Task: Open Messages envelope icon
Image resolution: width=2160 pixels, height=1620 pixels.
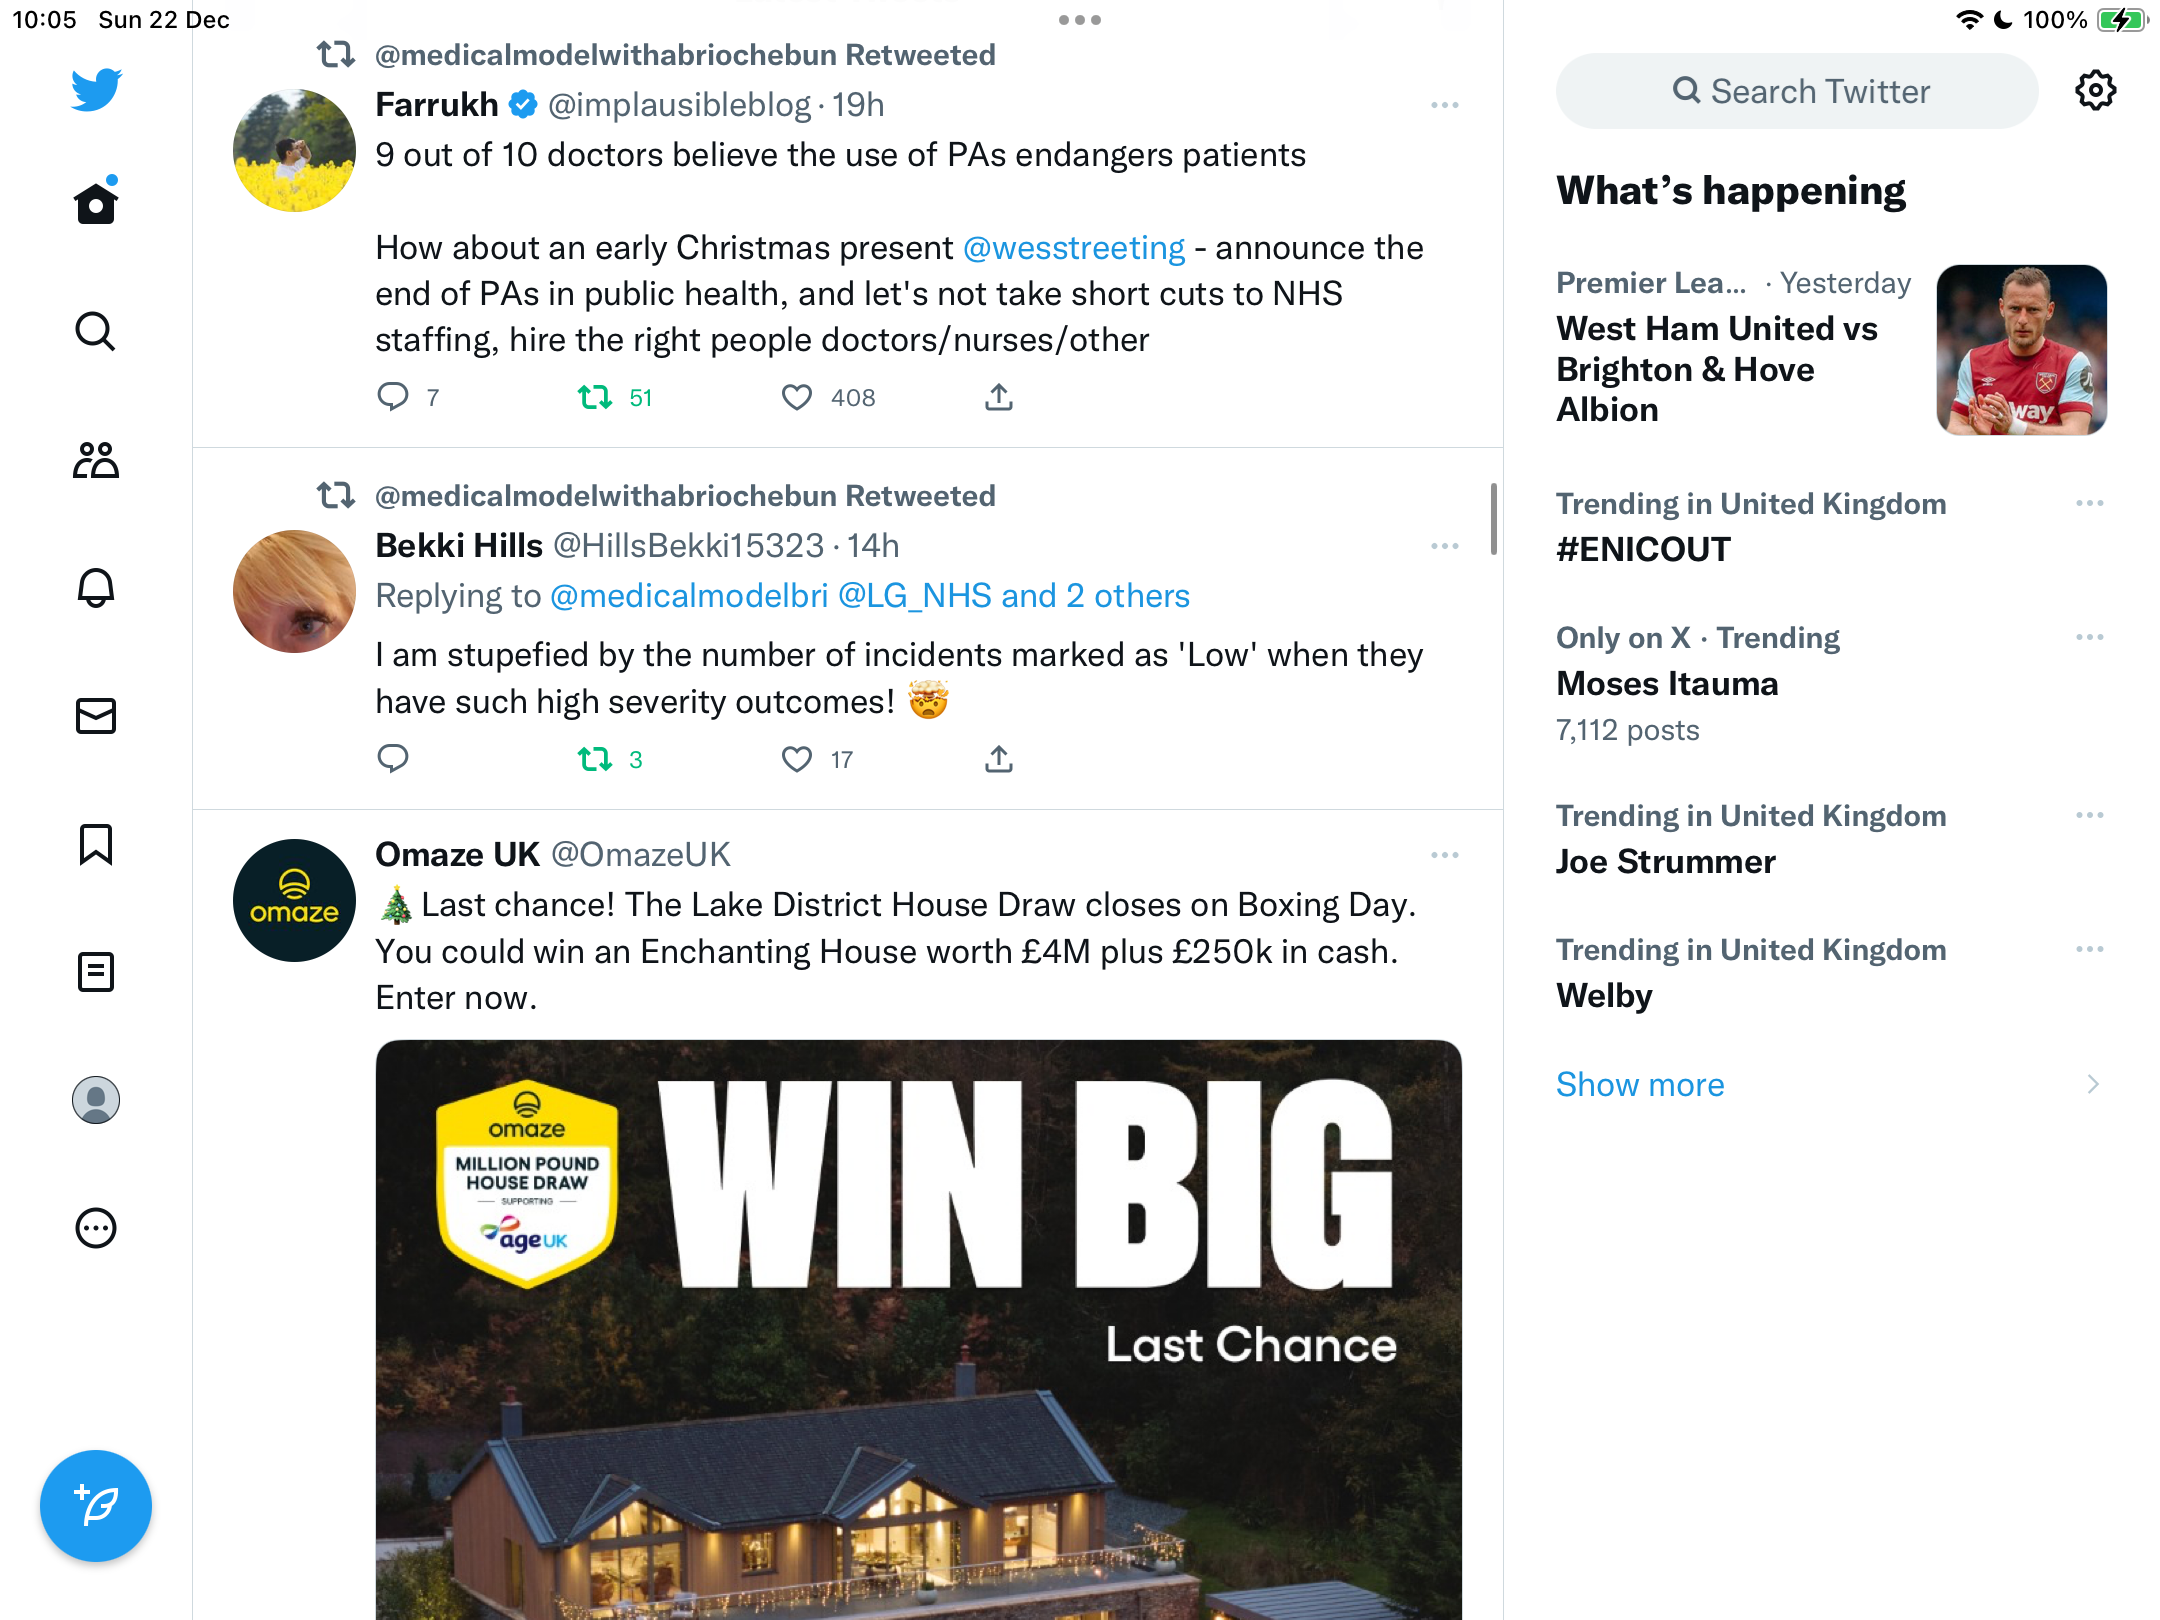Action: [x=96, y=716]
